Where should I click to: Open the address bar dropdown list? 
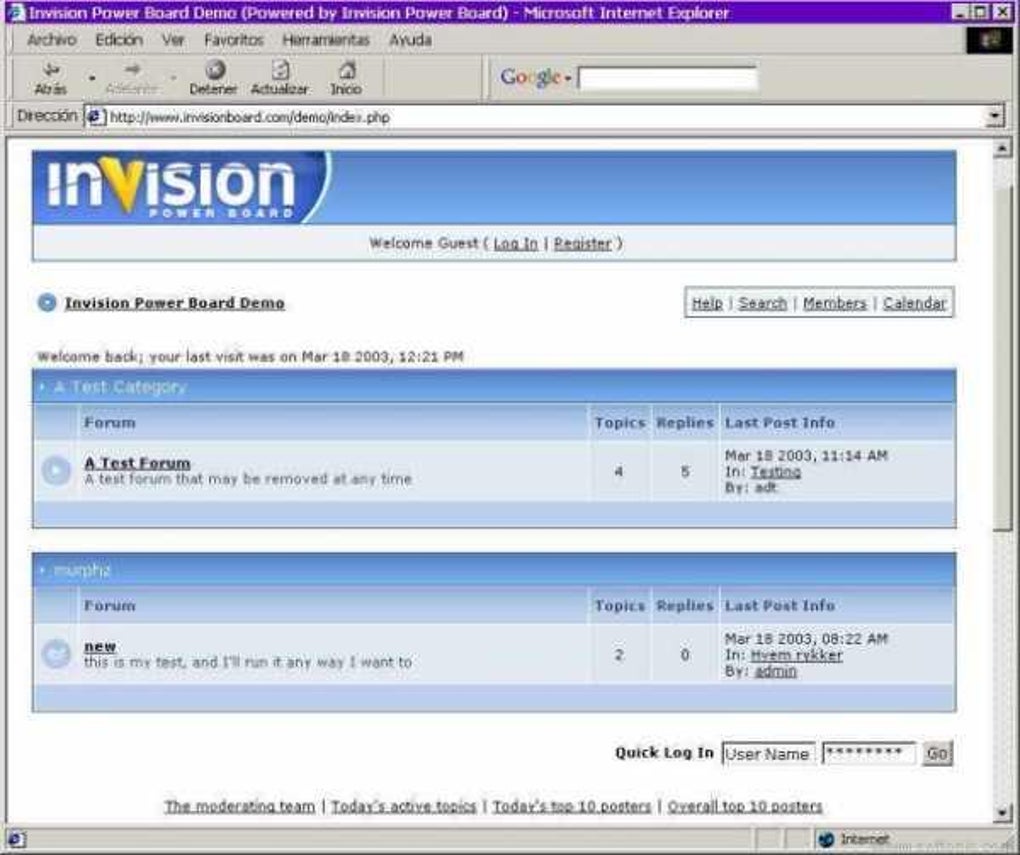click(x=994, y=116)
